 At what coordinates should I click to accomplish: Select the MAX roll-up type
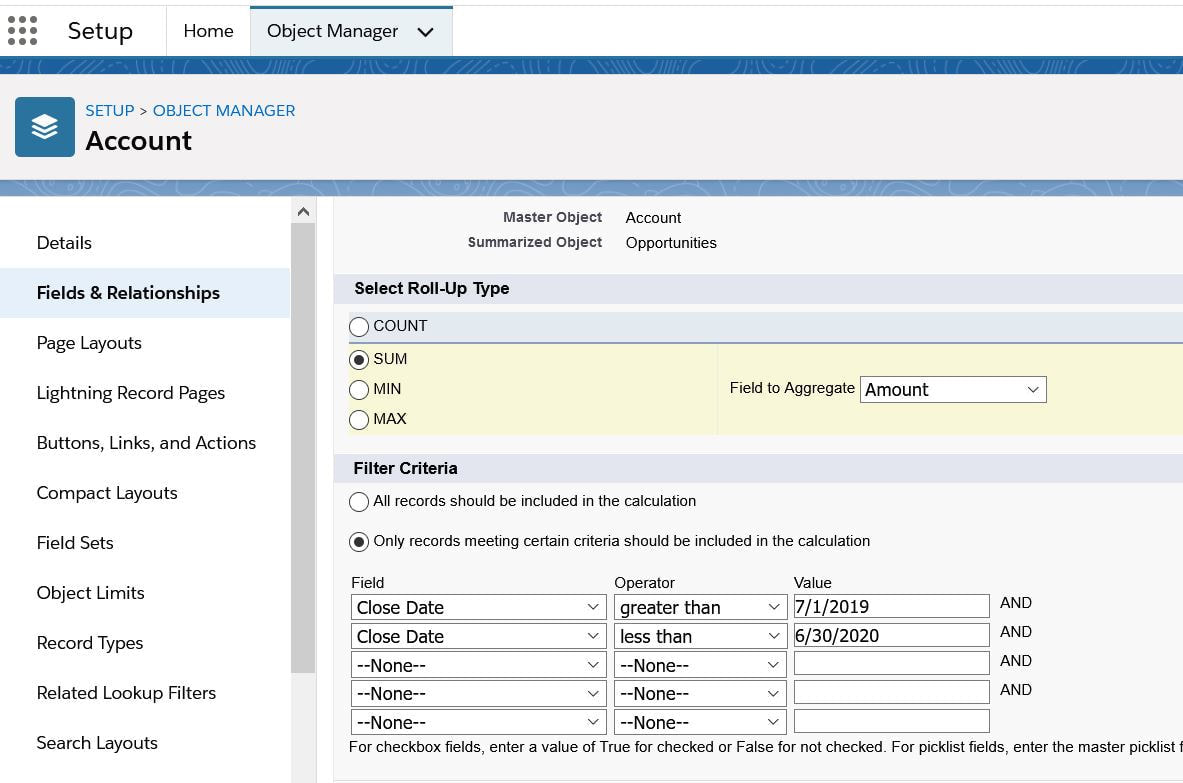click(359, 419)
